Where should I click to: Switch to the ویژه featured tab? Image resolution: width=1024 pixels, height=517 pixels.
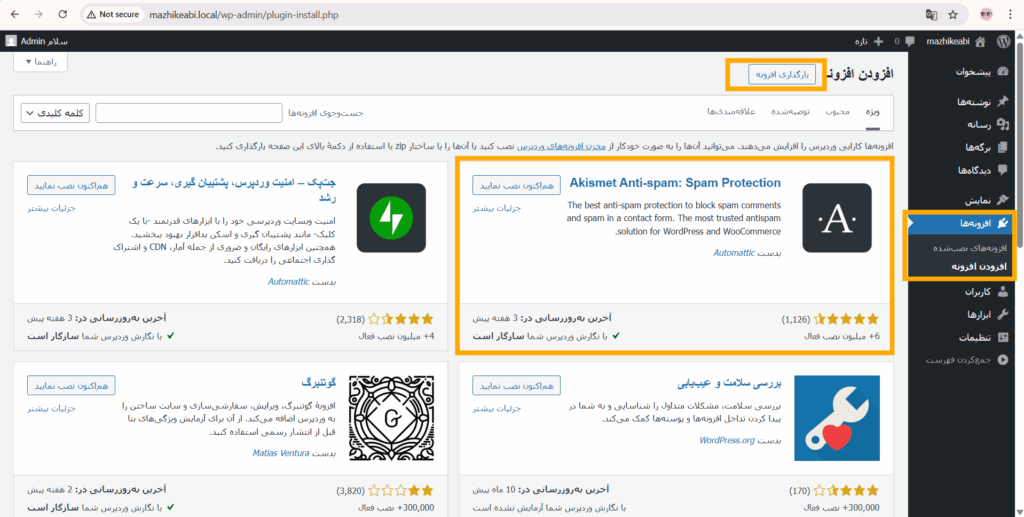pyautogui.click(x=872, y=112)
